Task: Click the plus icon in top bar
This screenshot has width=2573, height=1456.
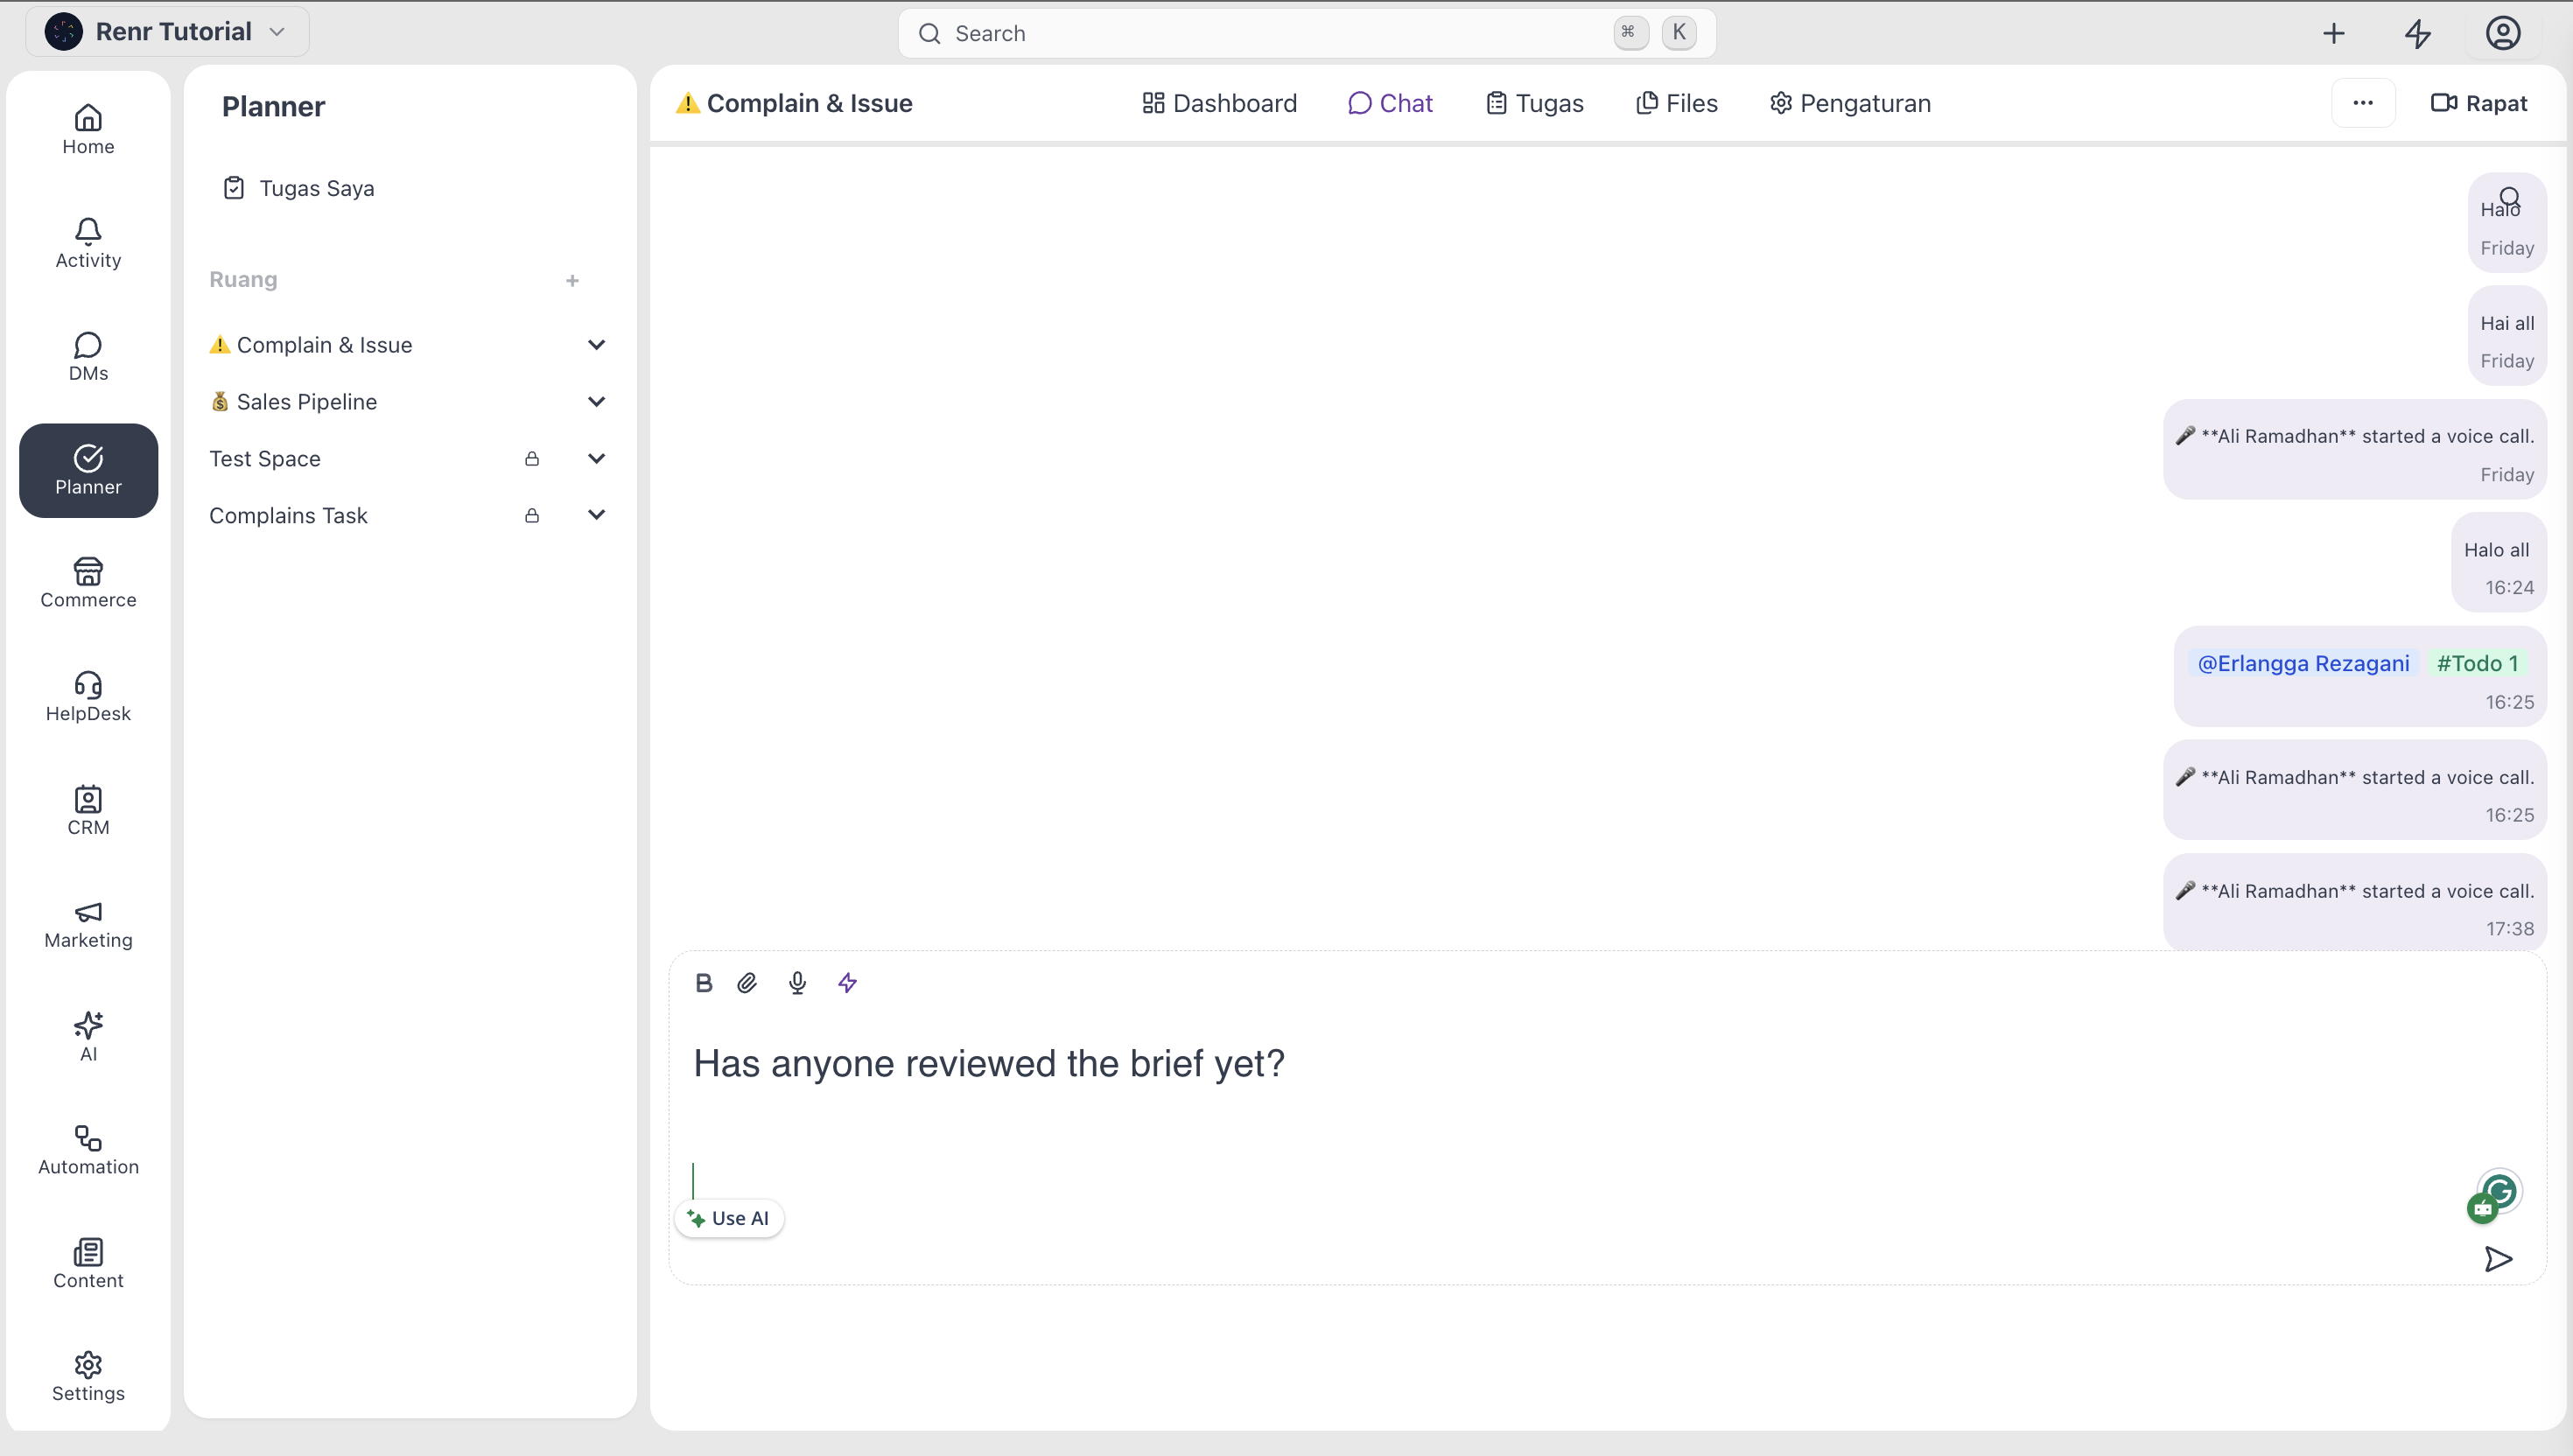Action: (2334, 33)
